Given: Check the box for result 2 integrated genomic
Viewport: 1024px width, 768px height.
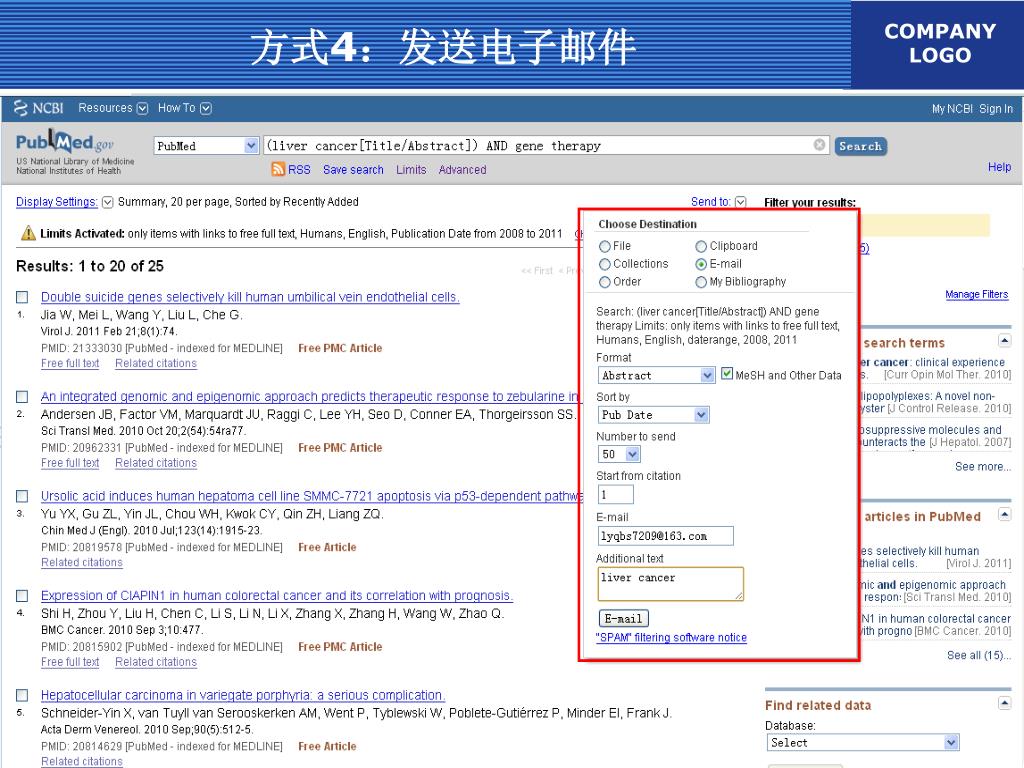Looking at the screenshot, I should [x=22, y=397].
